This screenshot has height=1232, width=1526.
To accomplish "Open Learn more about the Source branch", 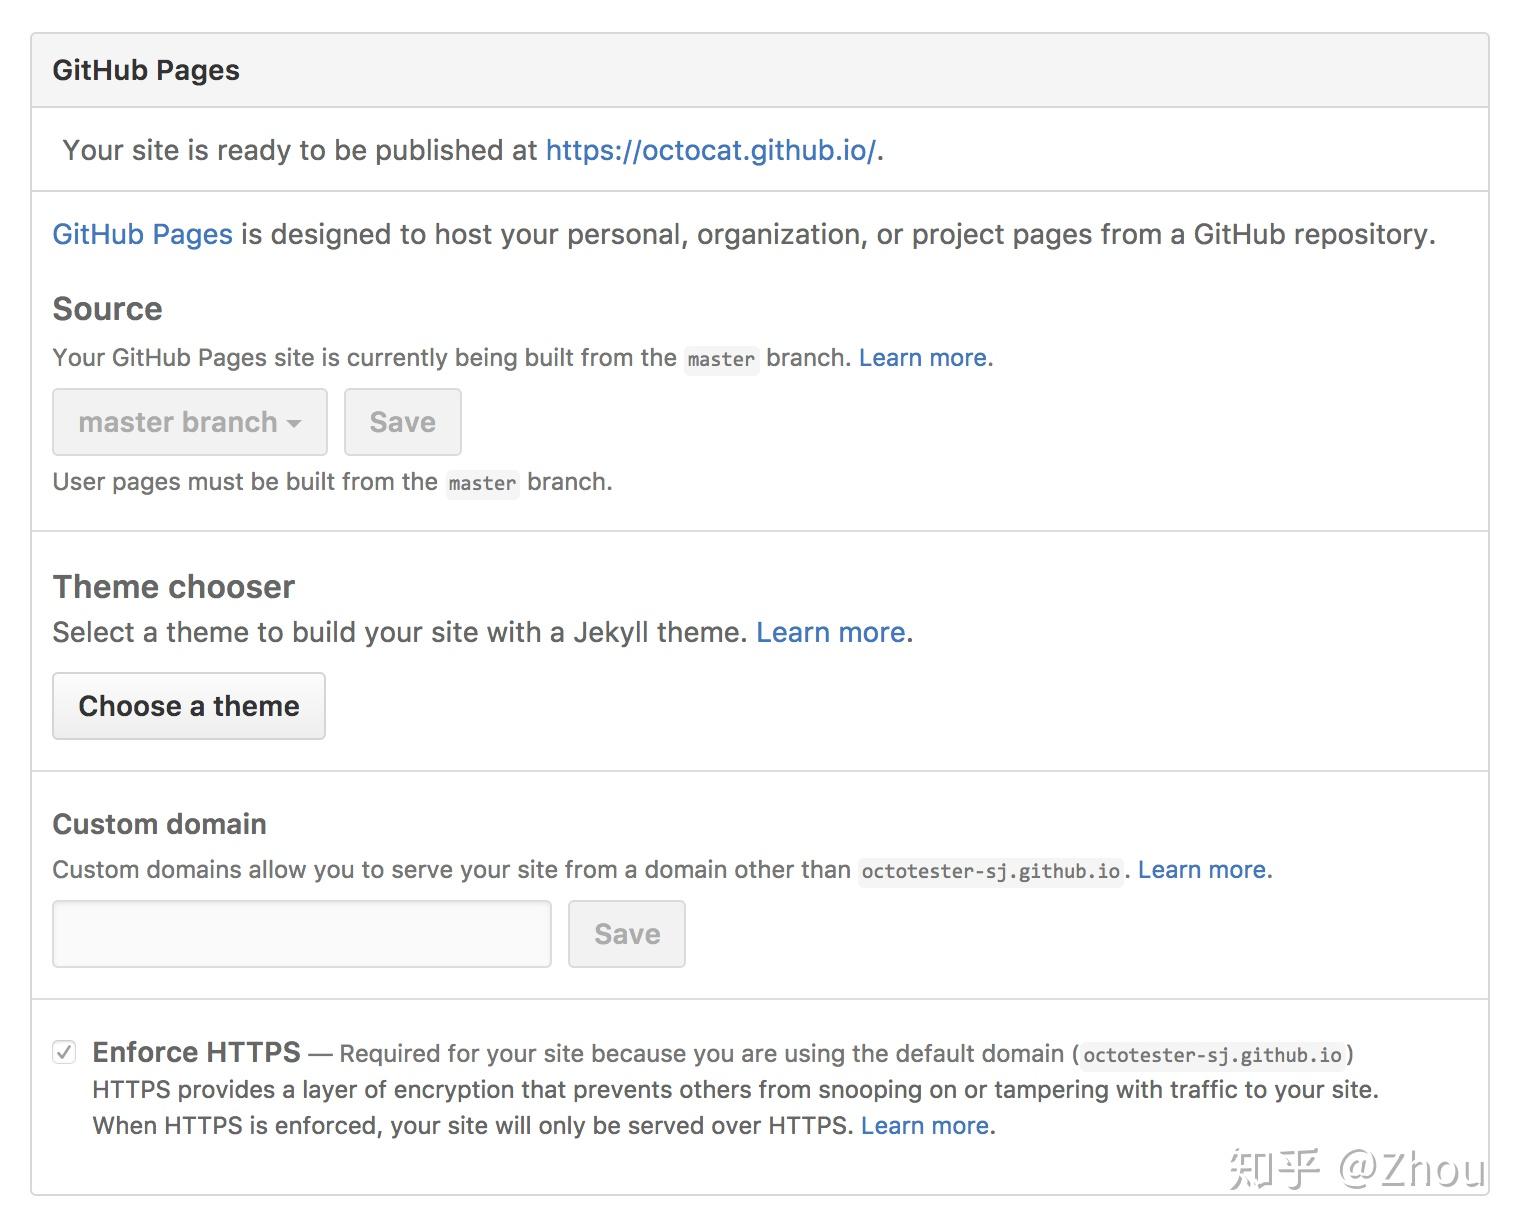I will pos(920,357).
